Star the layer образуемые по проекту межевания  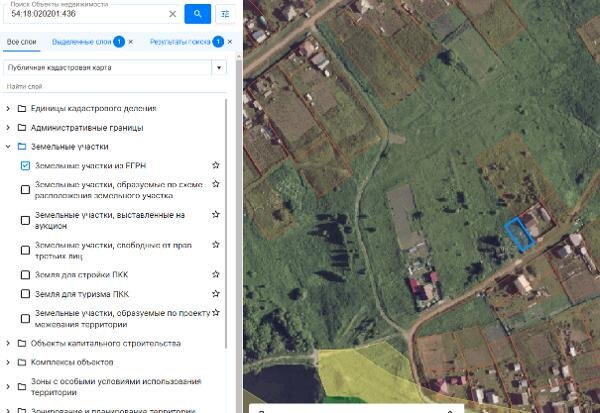pyautogui.click(x=216, y=312)
